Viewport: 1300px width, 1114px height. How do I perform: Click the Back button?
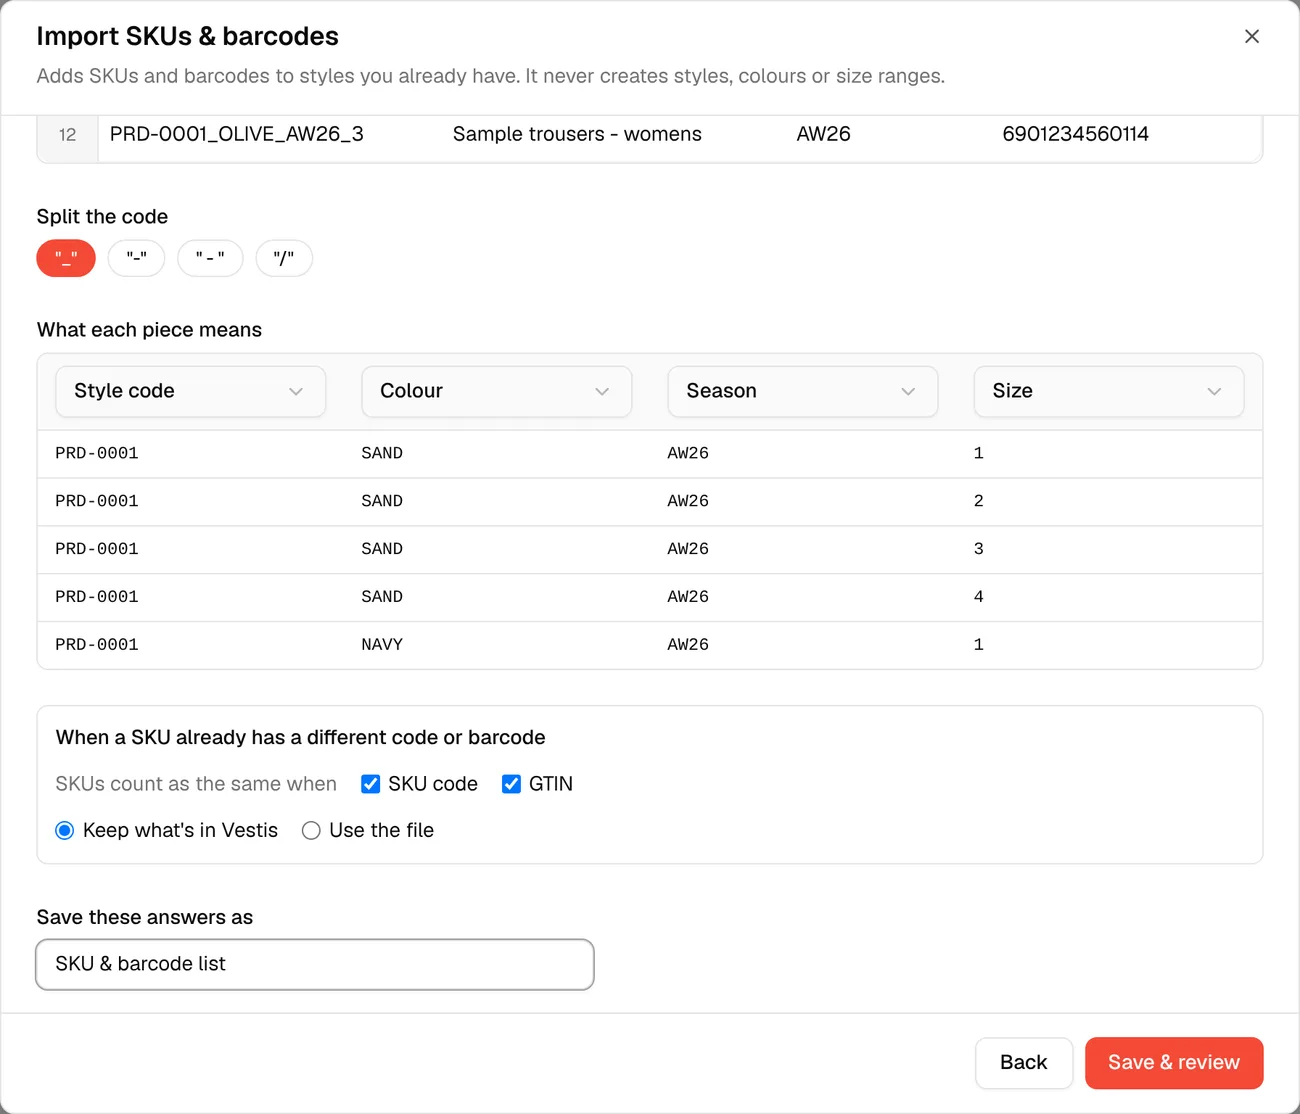(1024, 1062)
